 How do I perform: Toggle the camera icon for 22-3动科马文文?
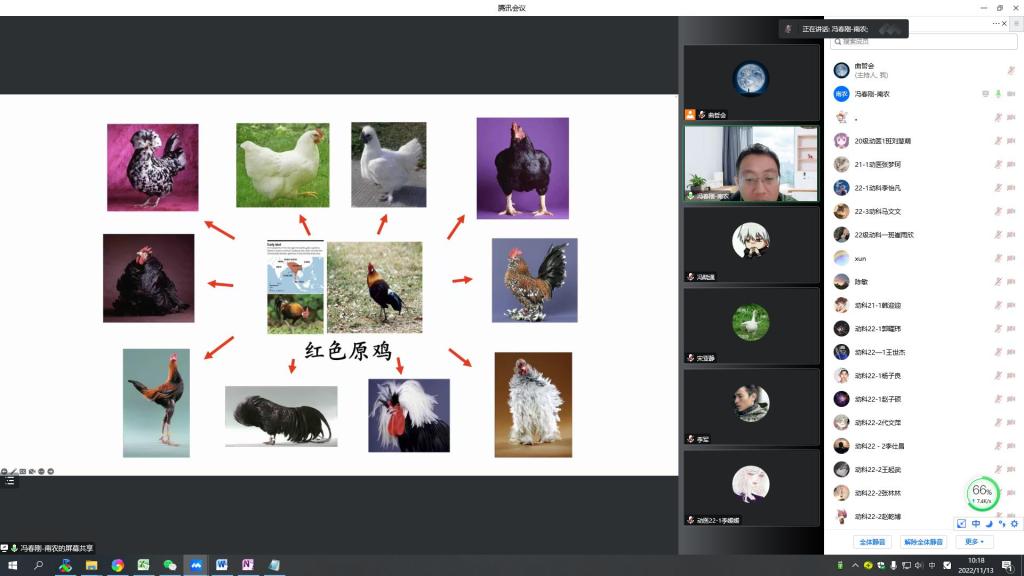[x=1011, y=211]
